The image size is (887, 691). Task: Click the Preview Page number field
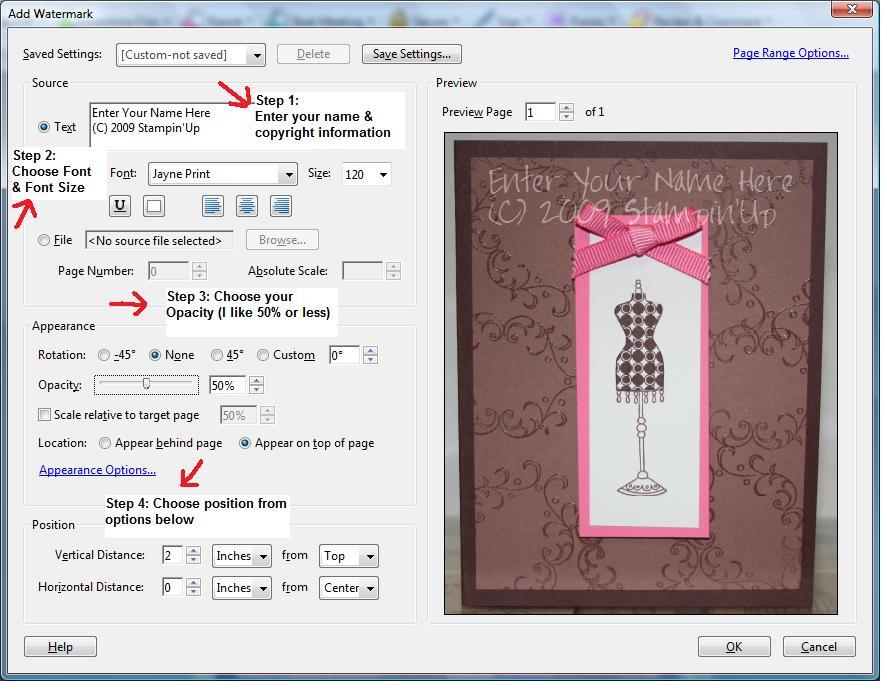tap(540, 112)
